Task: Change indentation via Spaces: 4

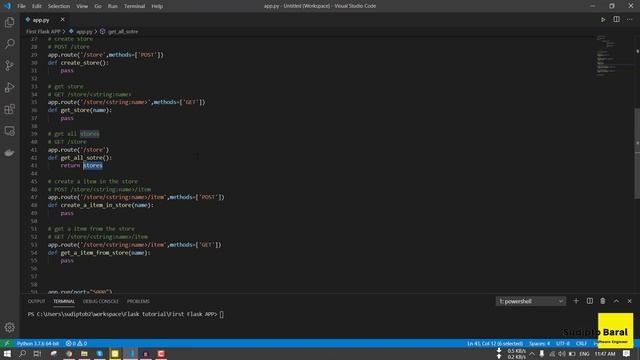Action: tap(539, 343)
